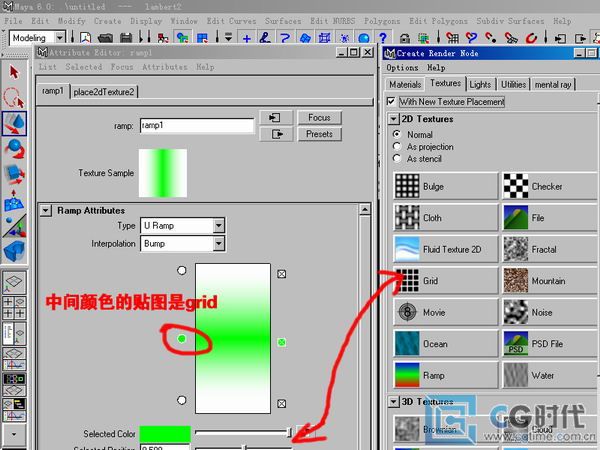This screenshot has height=450, width=600.
Task: Create a File texture node
Action: coord(549,218)
